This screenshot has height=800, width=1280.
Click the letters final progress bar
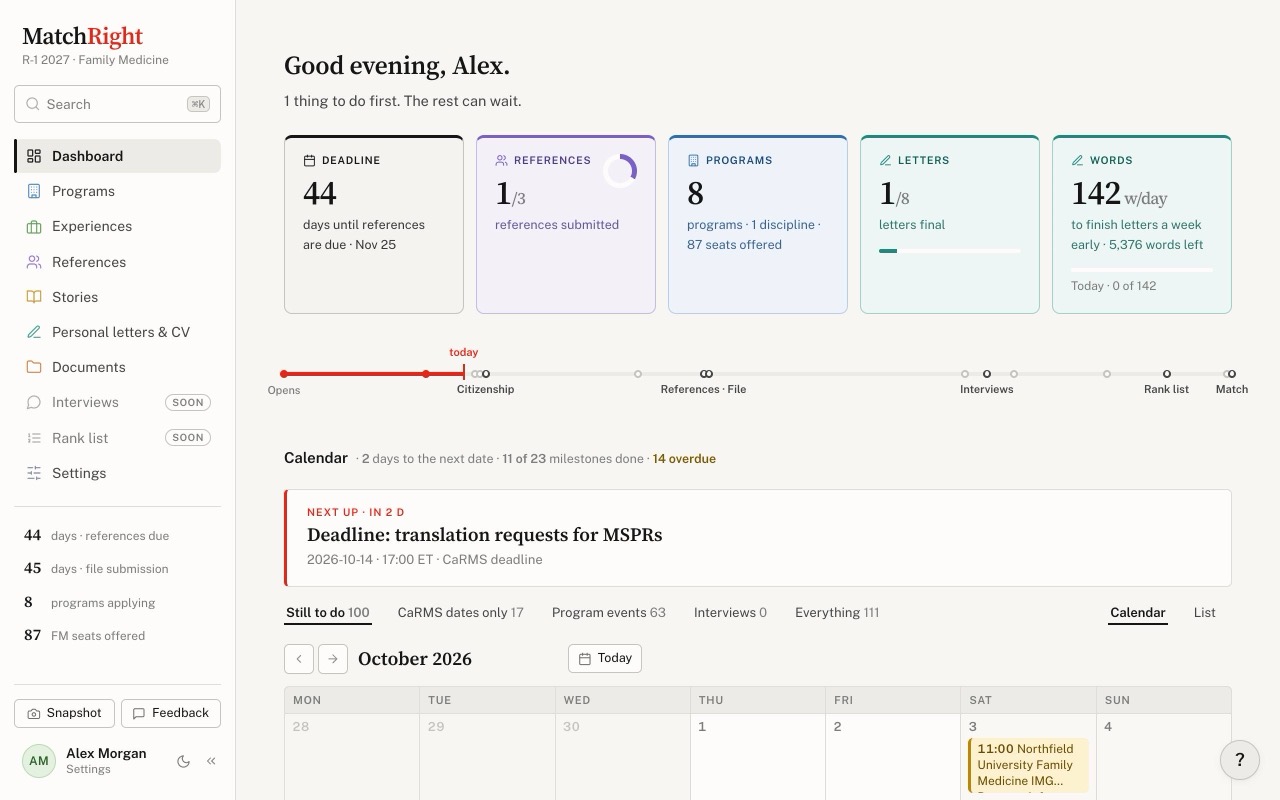[949, 251]
